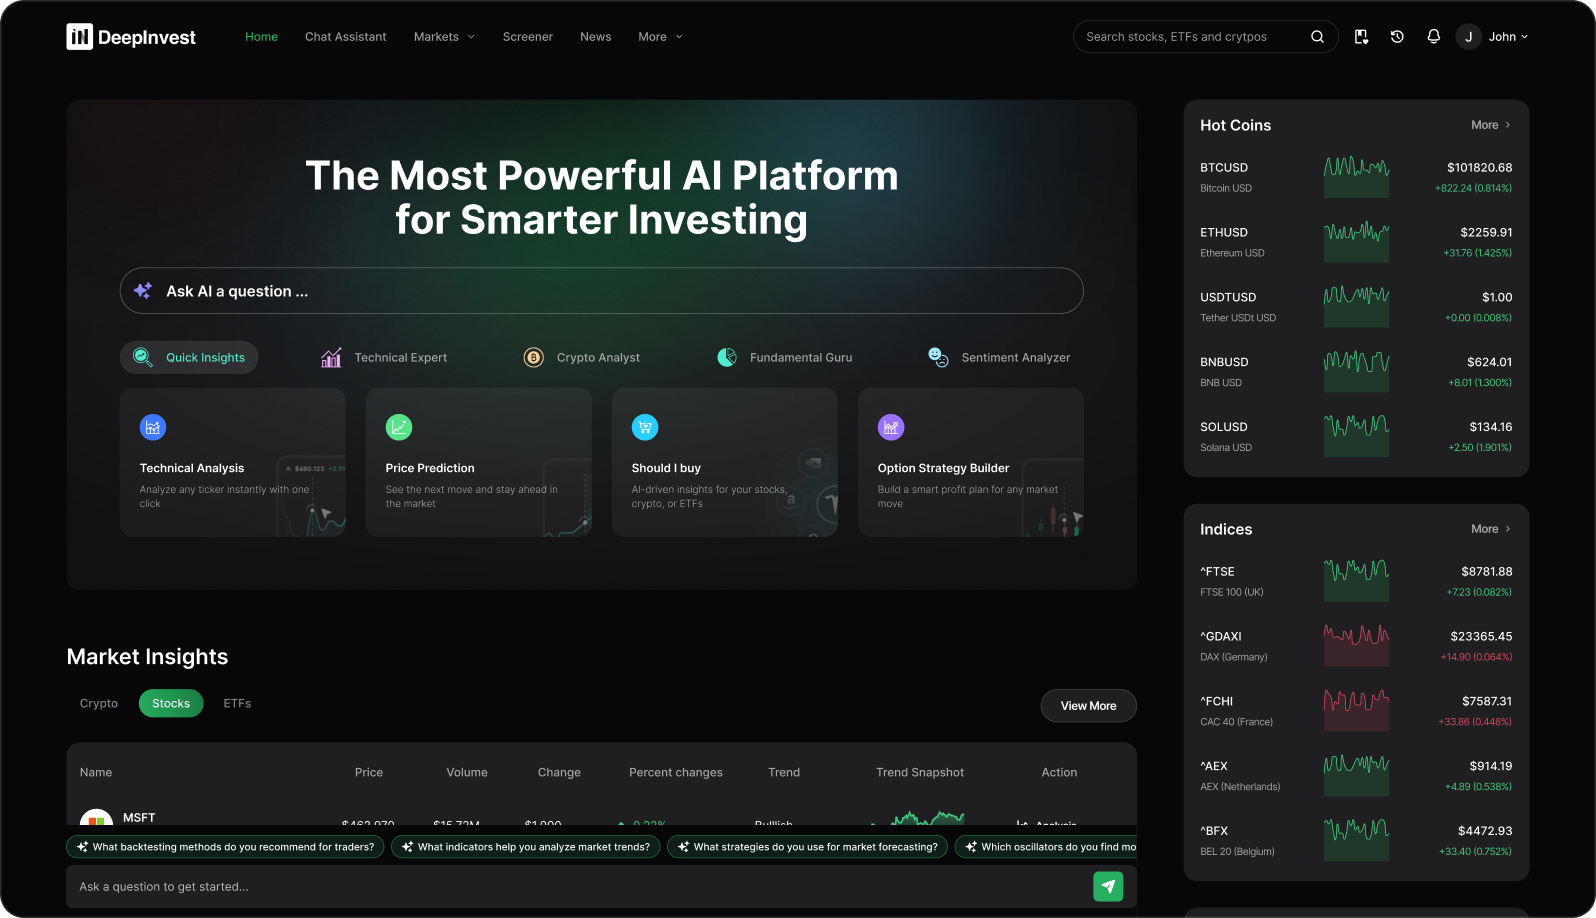
Task: Click the DeepInvest logo
Action: coord(131,37)
